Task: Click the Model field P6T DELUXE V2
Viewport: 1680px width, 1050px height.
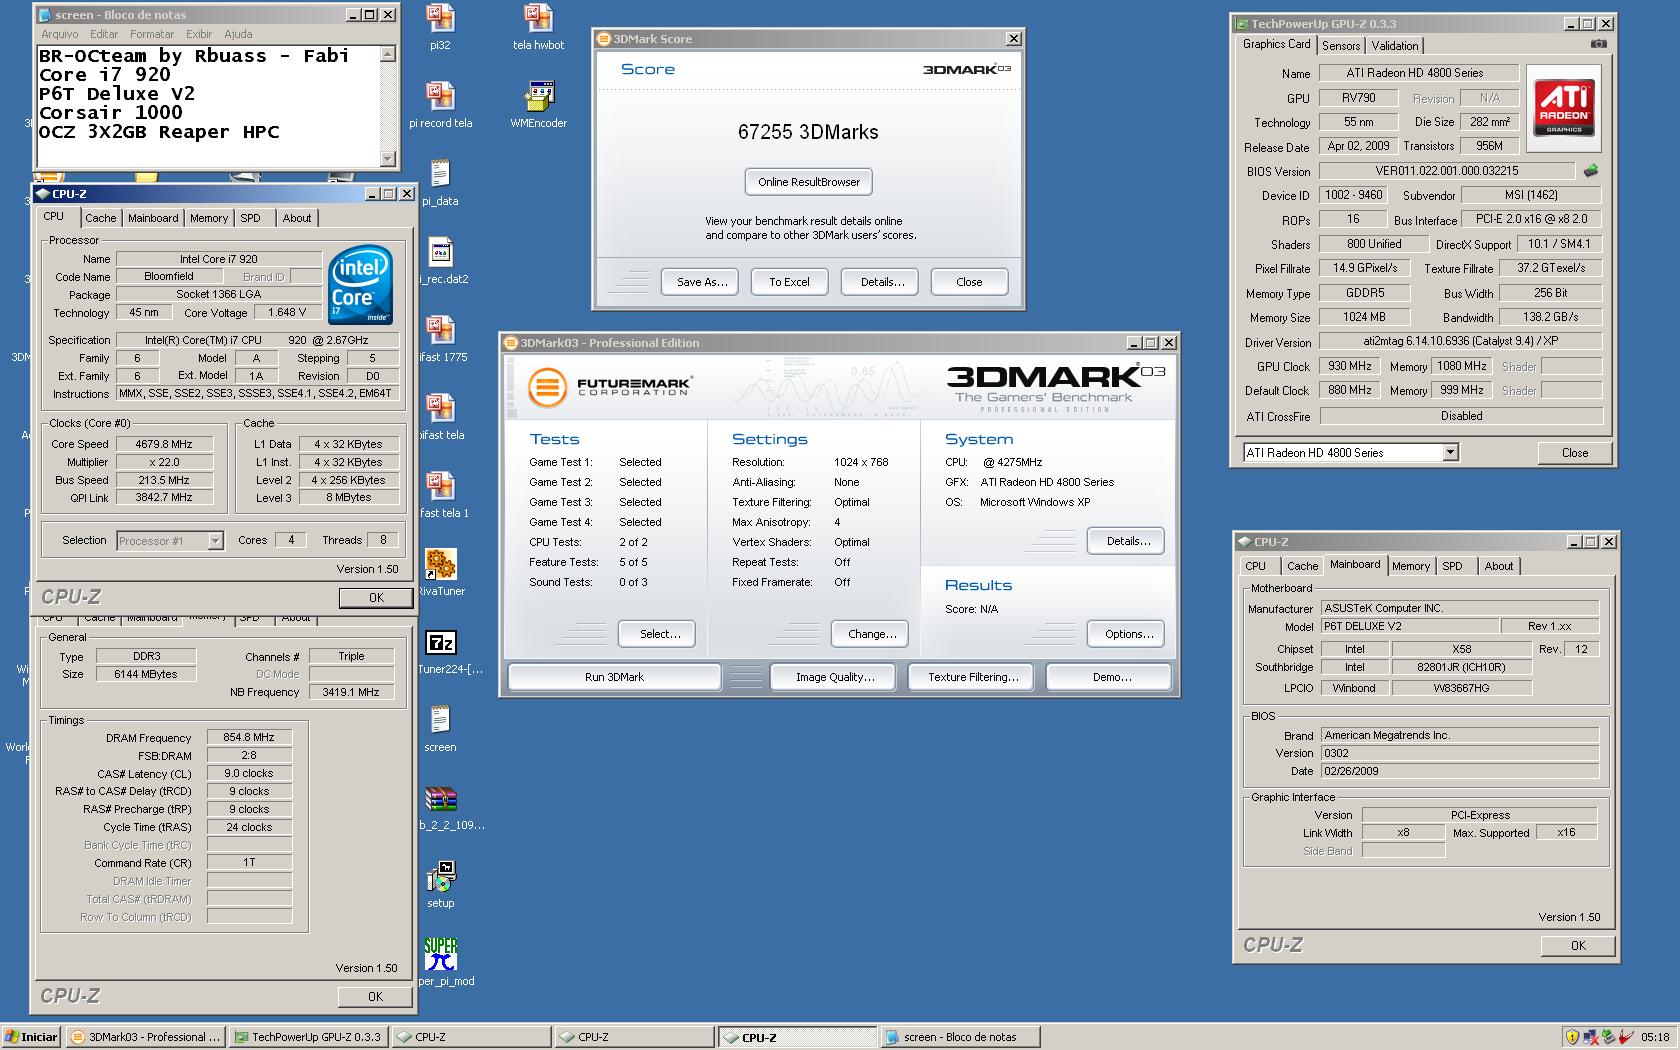Action: click(1408, 626)
